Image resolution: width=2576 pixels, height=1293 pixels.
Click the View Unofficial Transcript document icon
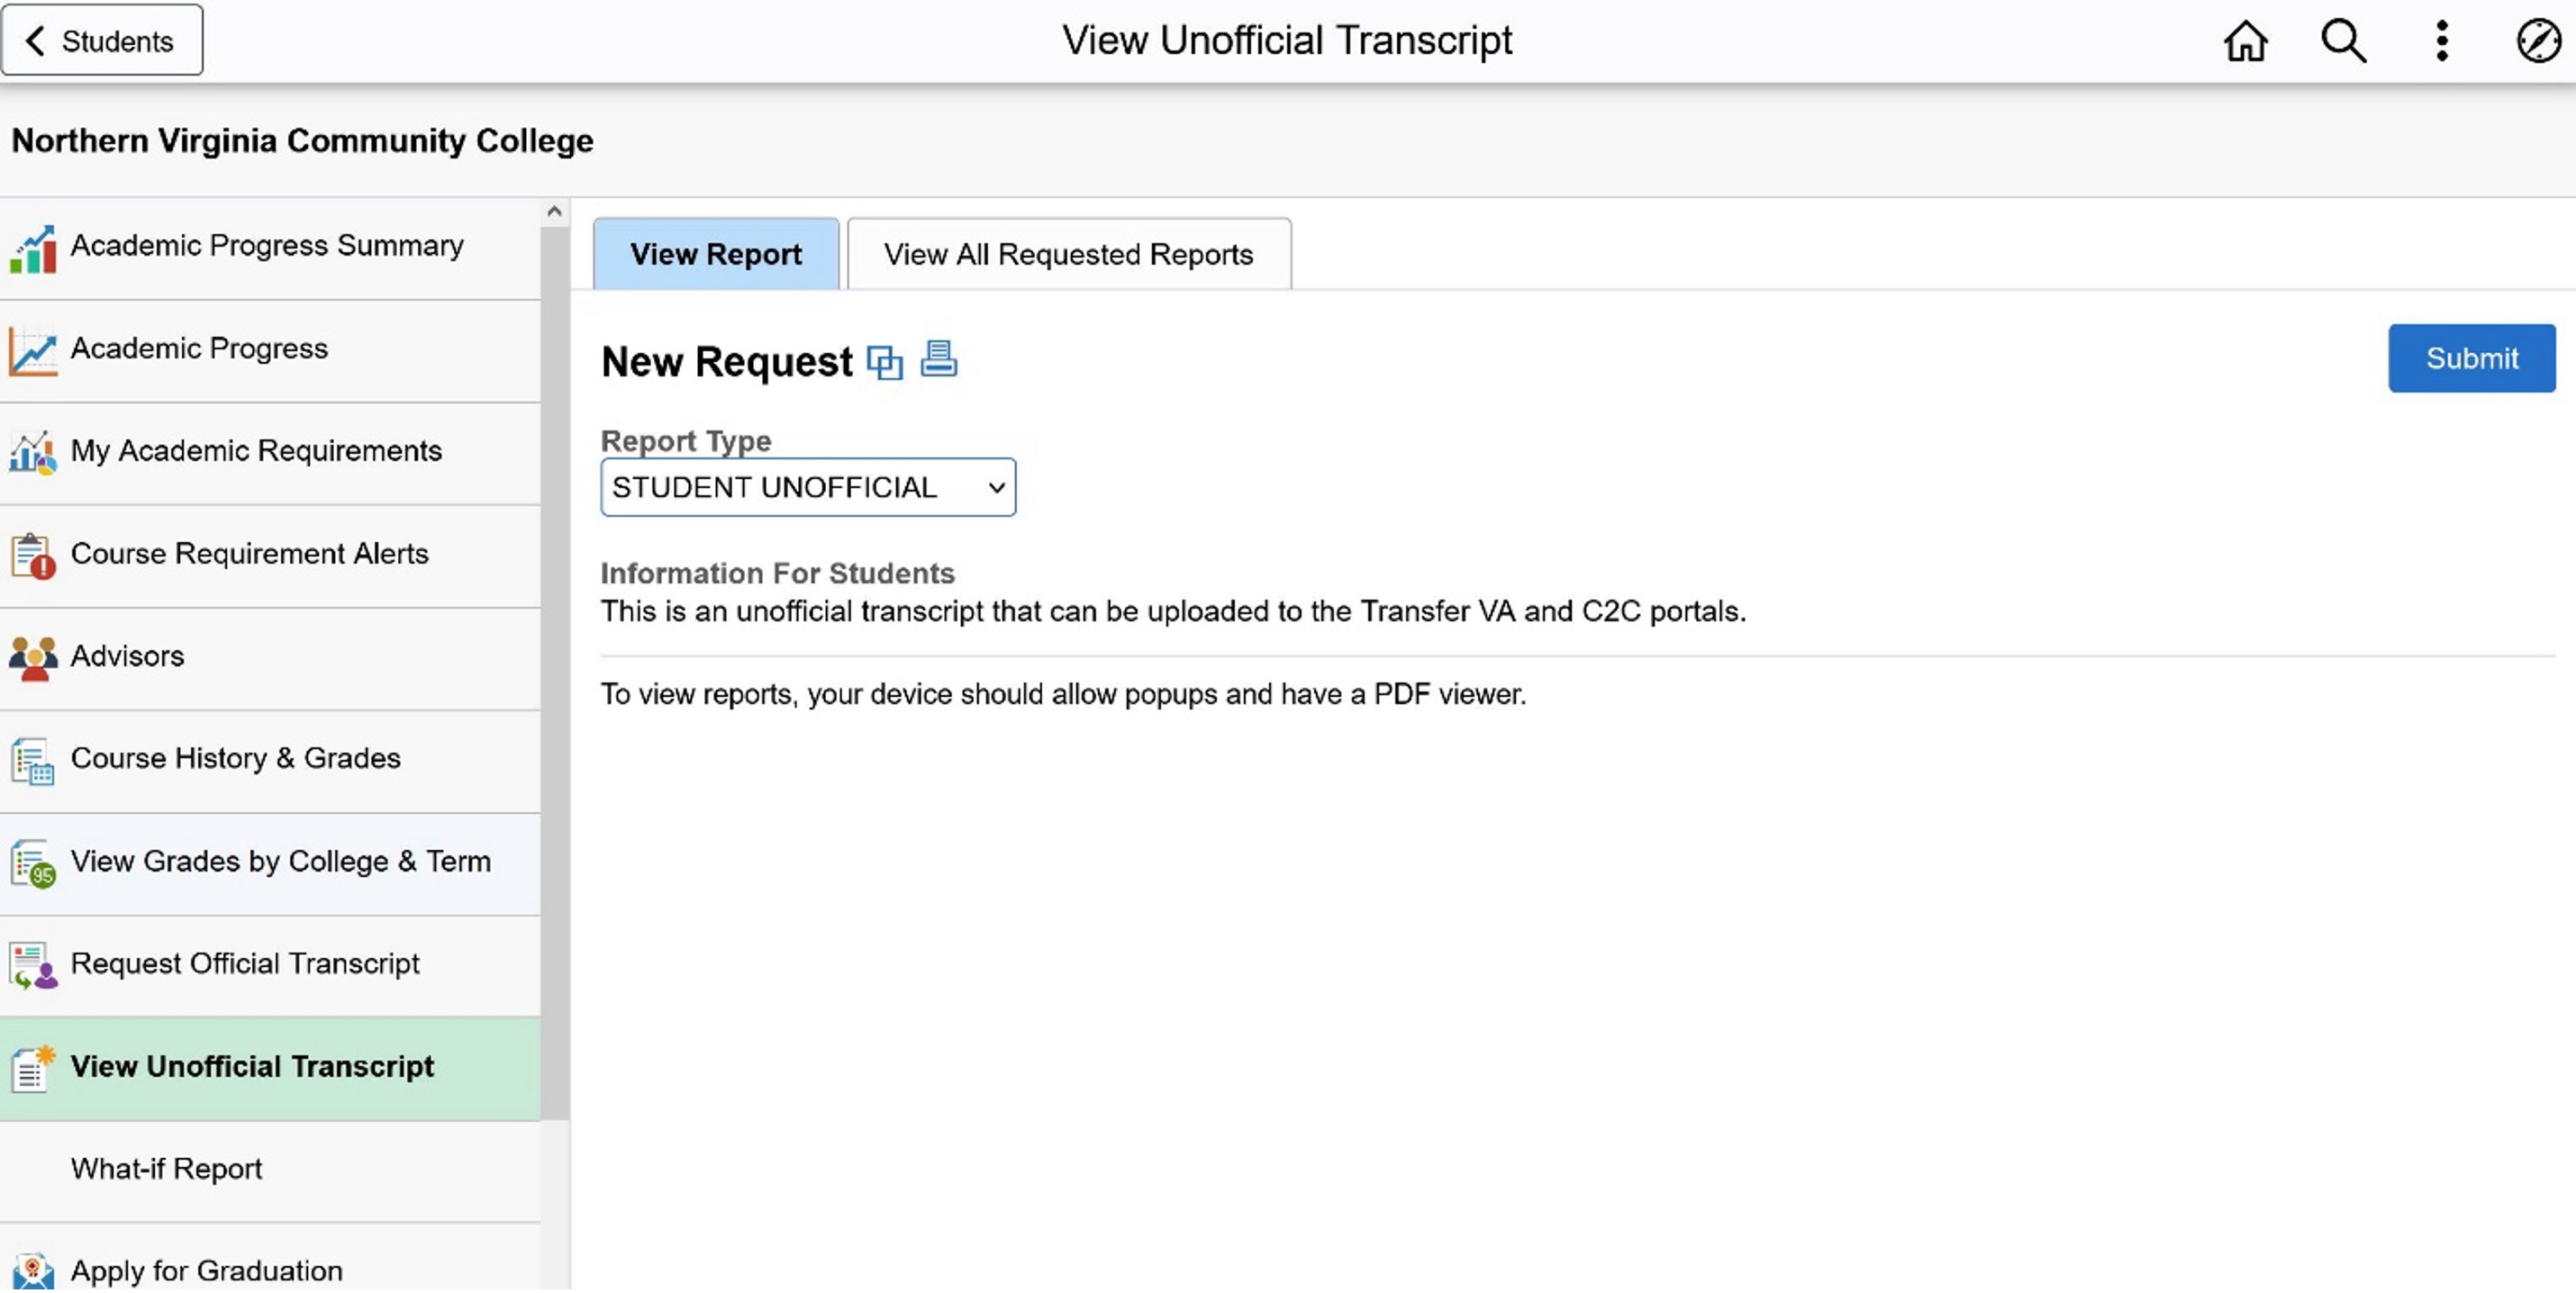coord(33,1070)
